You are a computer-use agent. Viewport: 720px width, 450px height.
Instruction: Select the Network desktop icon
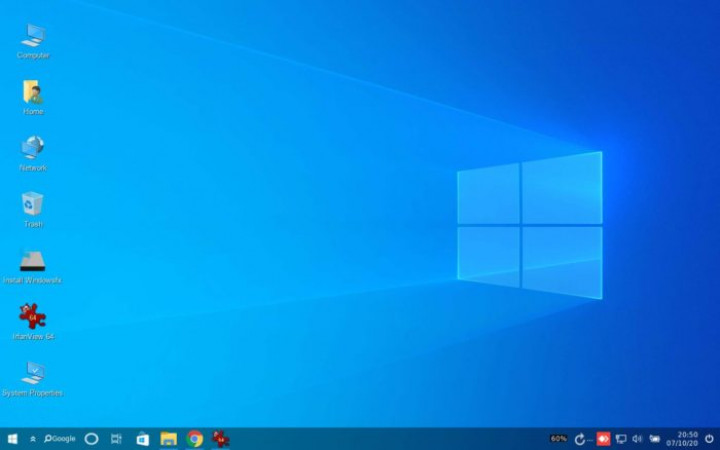[x=33, y=153]
